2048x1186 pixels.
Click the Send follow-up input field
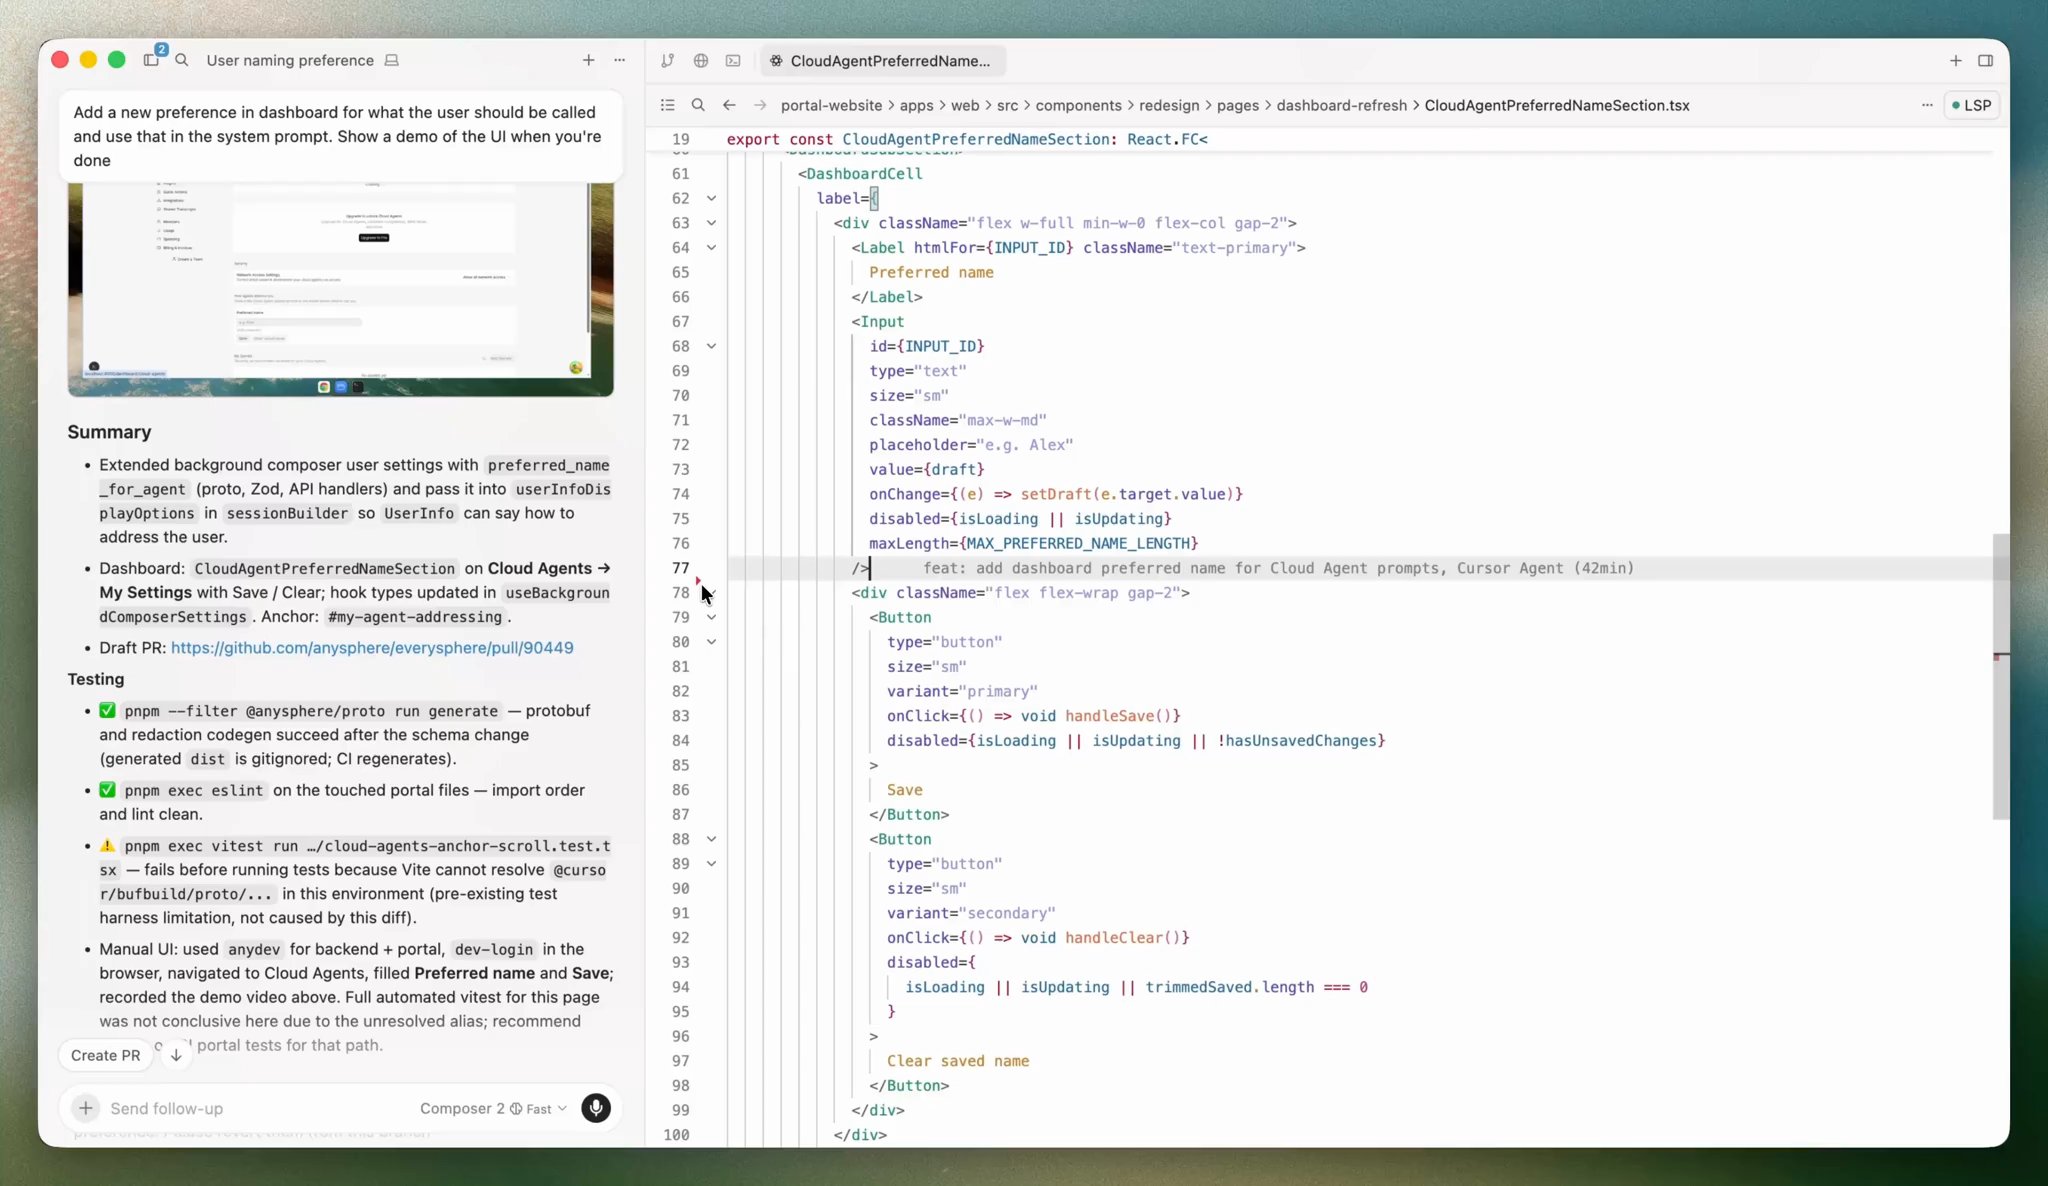point(250,1108)
